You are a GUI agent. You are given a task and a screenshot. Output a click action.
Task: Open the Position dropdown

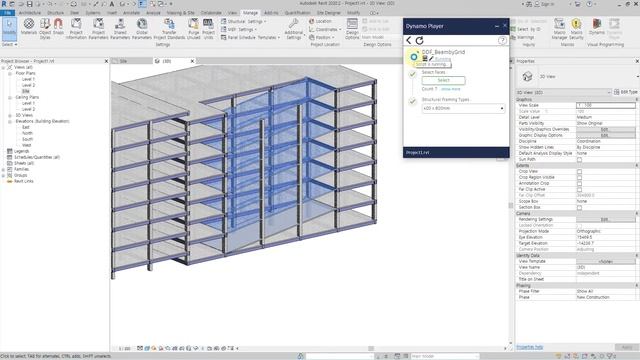pyautogui.click(x=322, y=37)
